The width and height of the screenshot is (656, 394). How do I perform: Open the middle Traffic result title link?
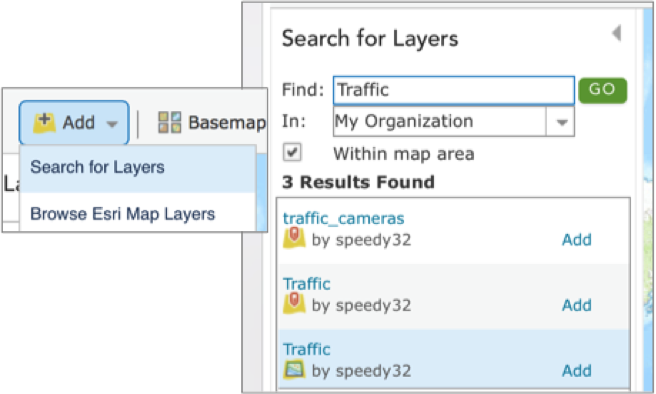(x=307, y=284)
